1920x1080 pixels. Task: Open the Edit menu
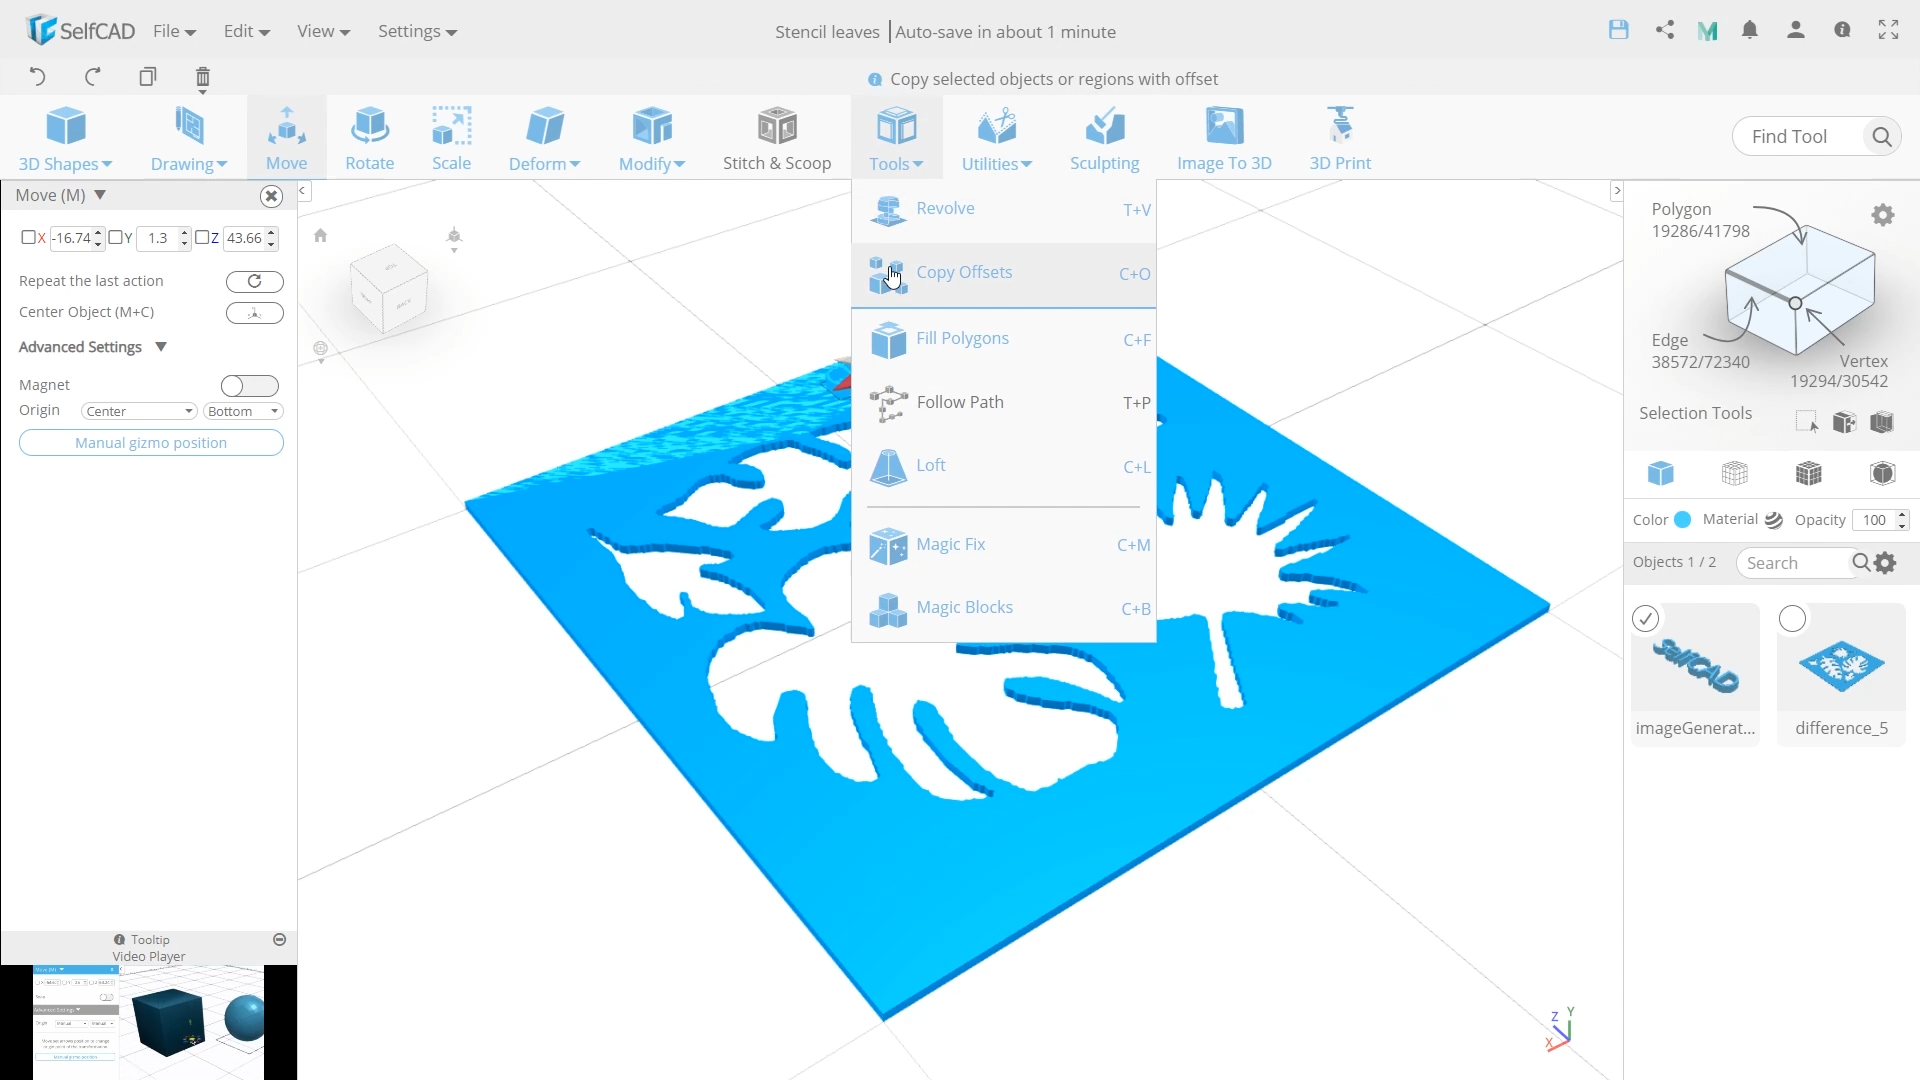pyautogui.click(x=247, y=31)
